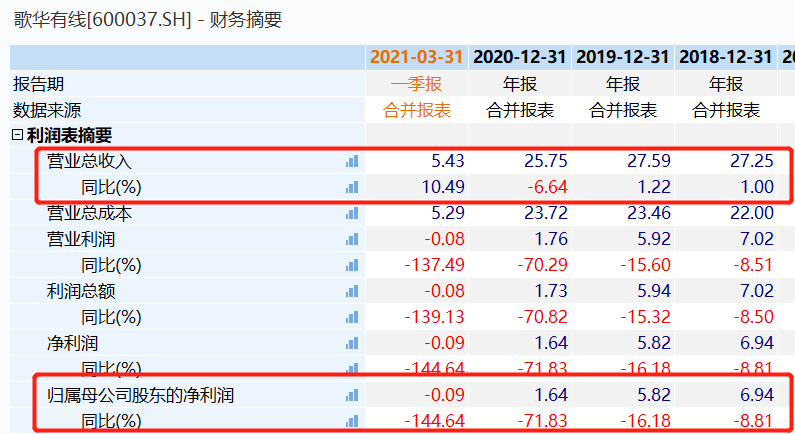Select total profit growth -15.32

(645, 317)
